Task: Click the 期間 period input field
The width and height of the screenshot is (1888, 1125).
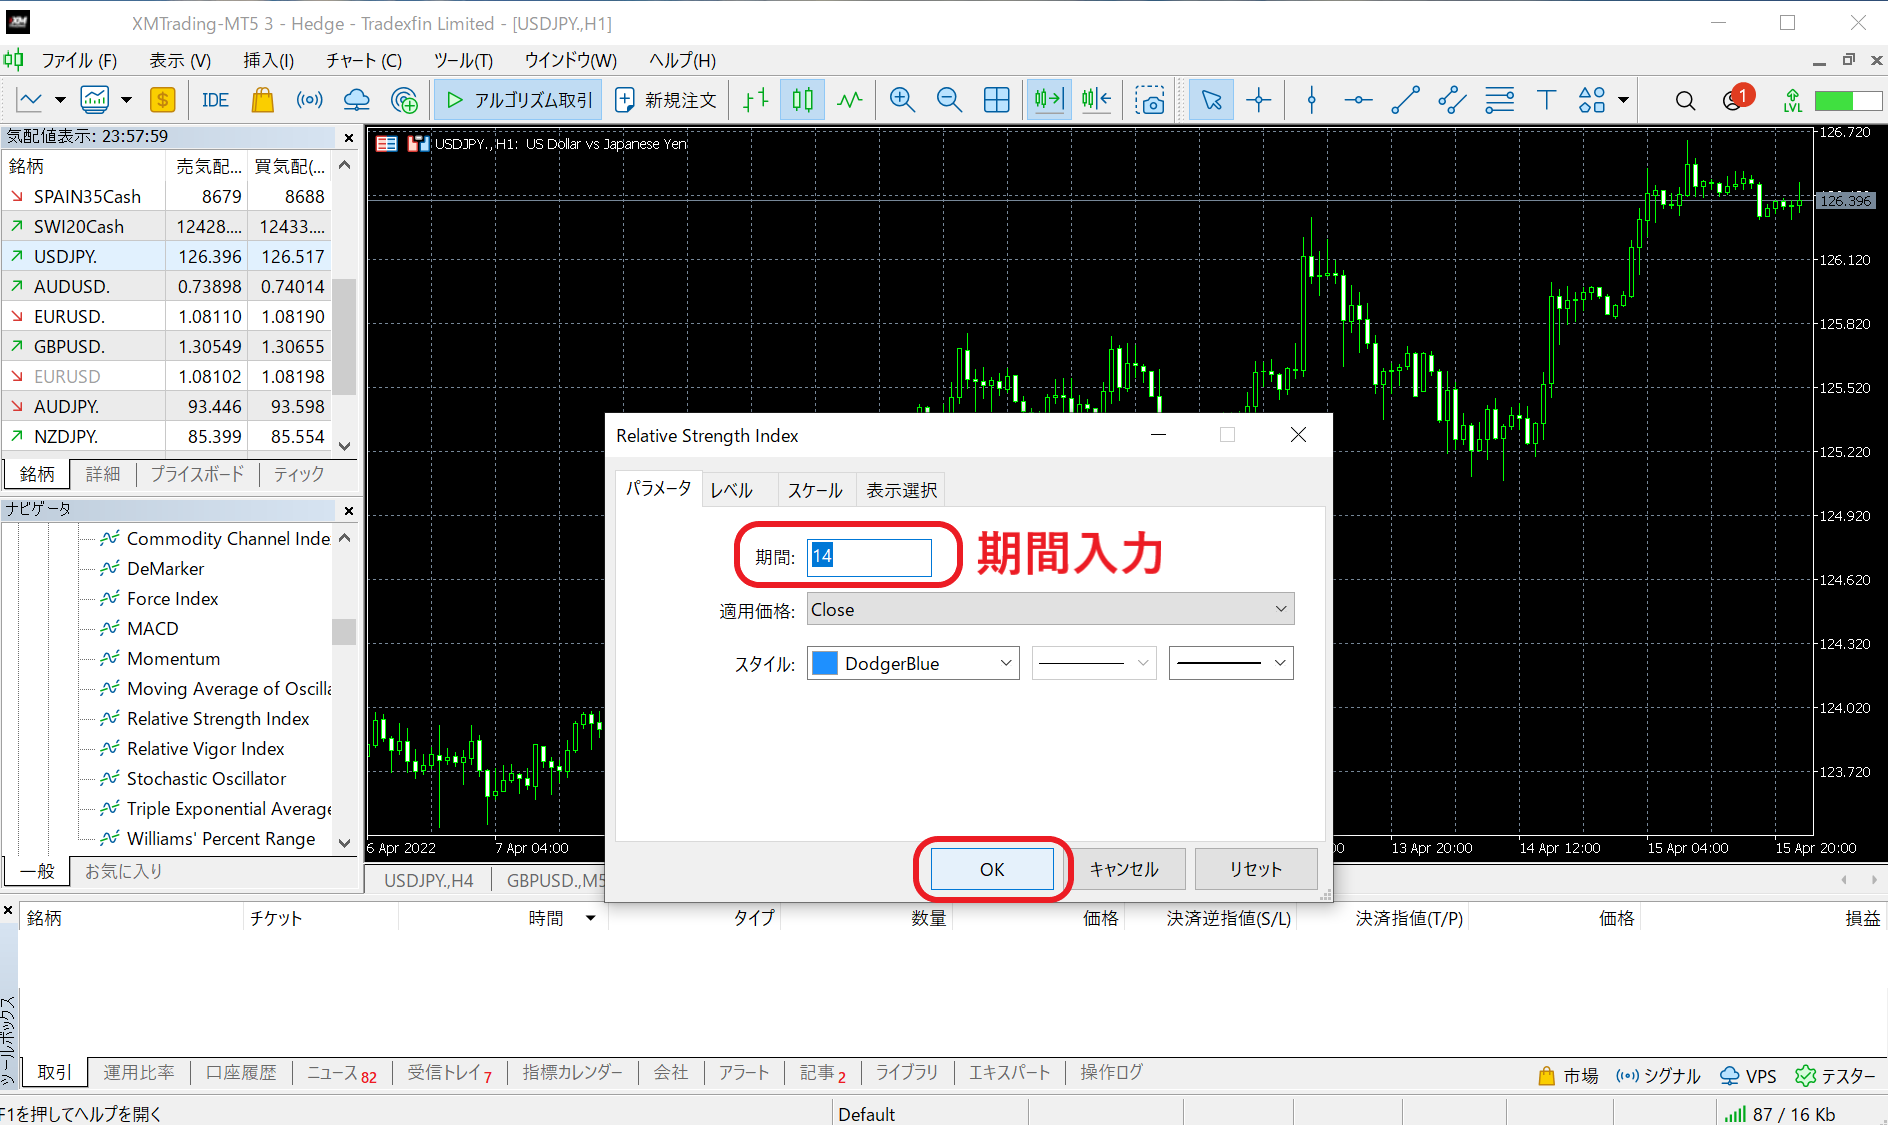Action: pos(869,556)
